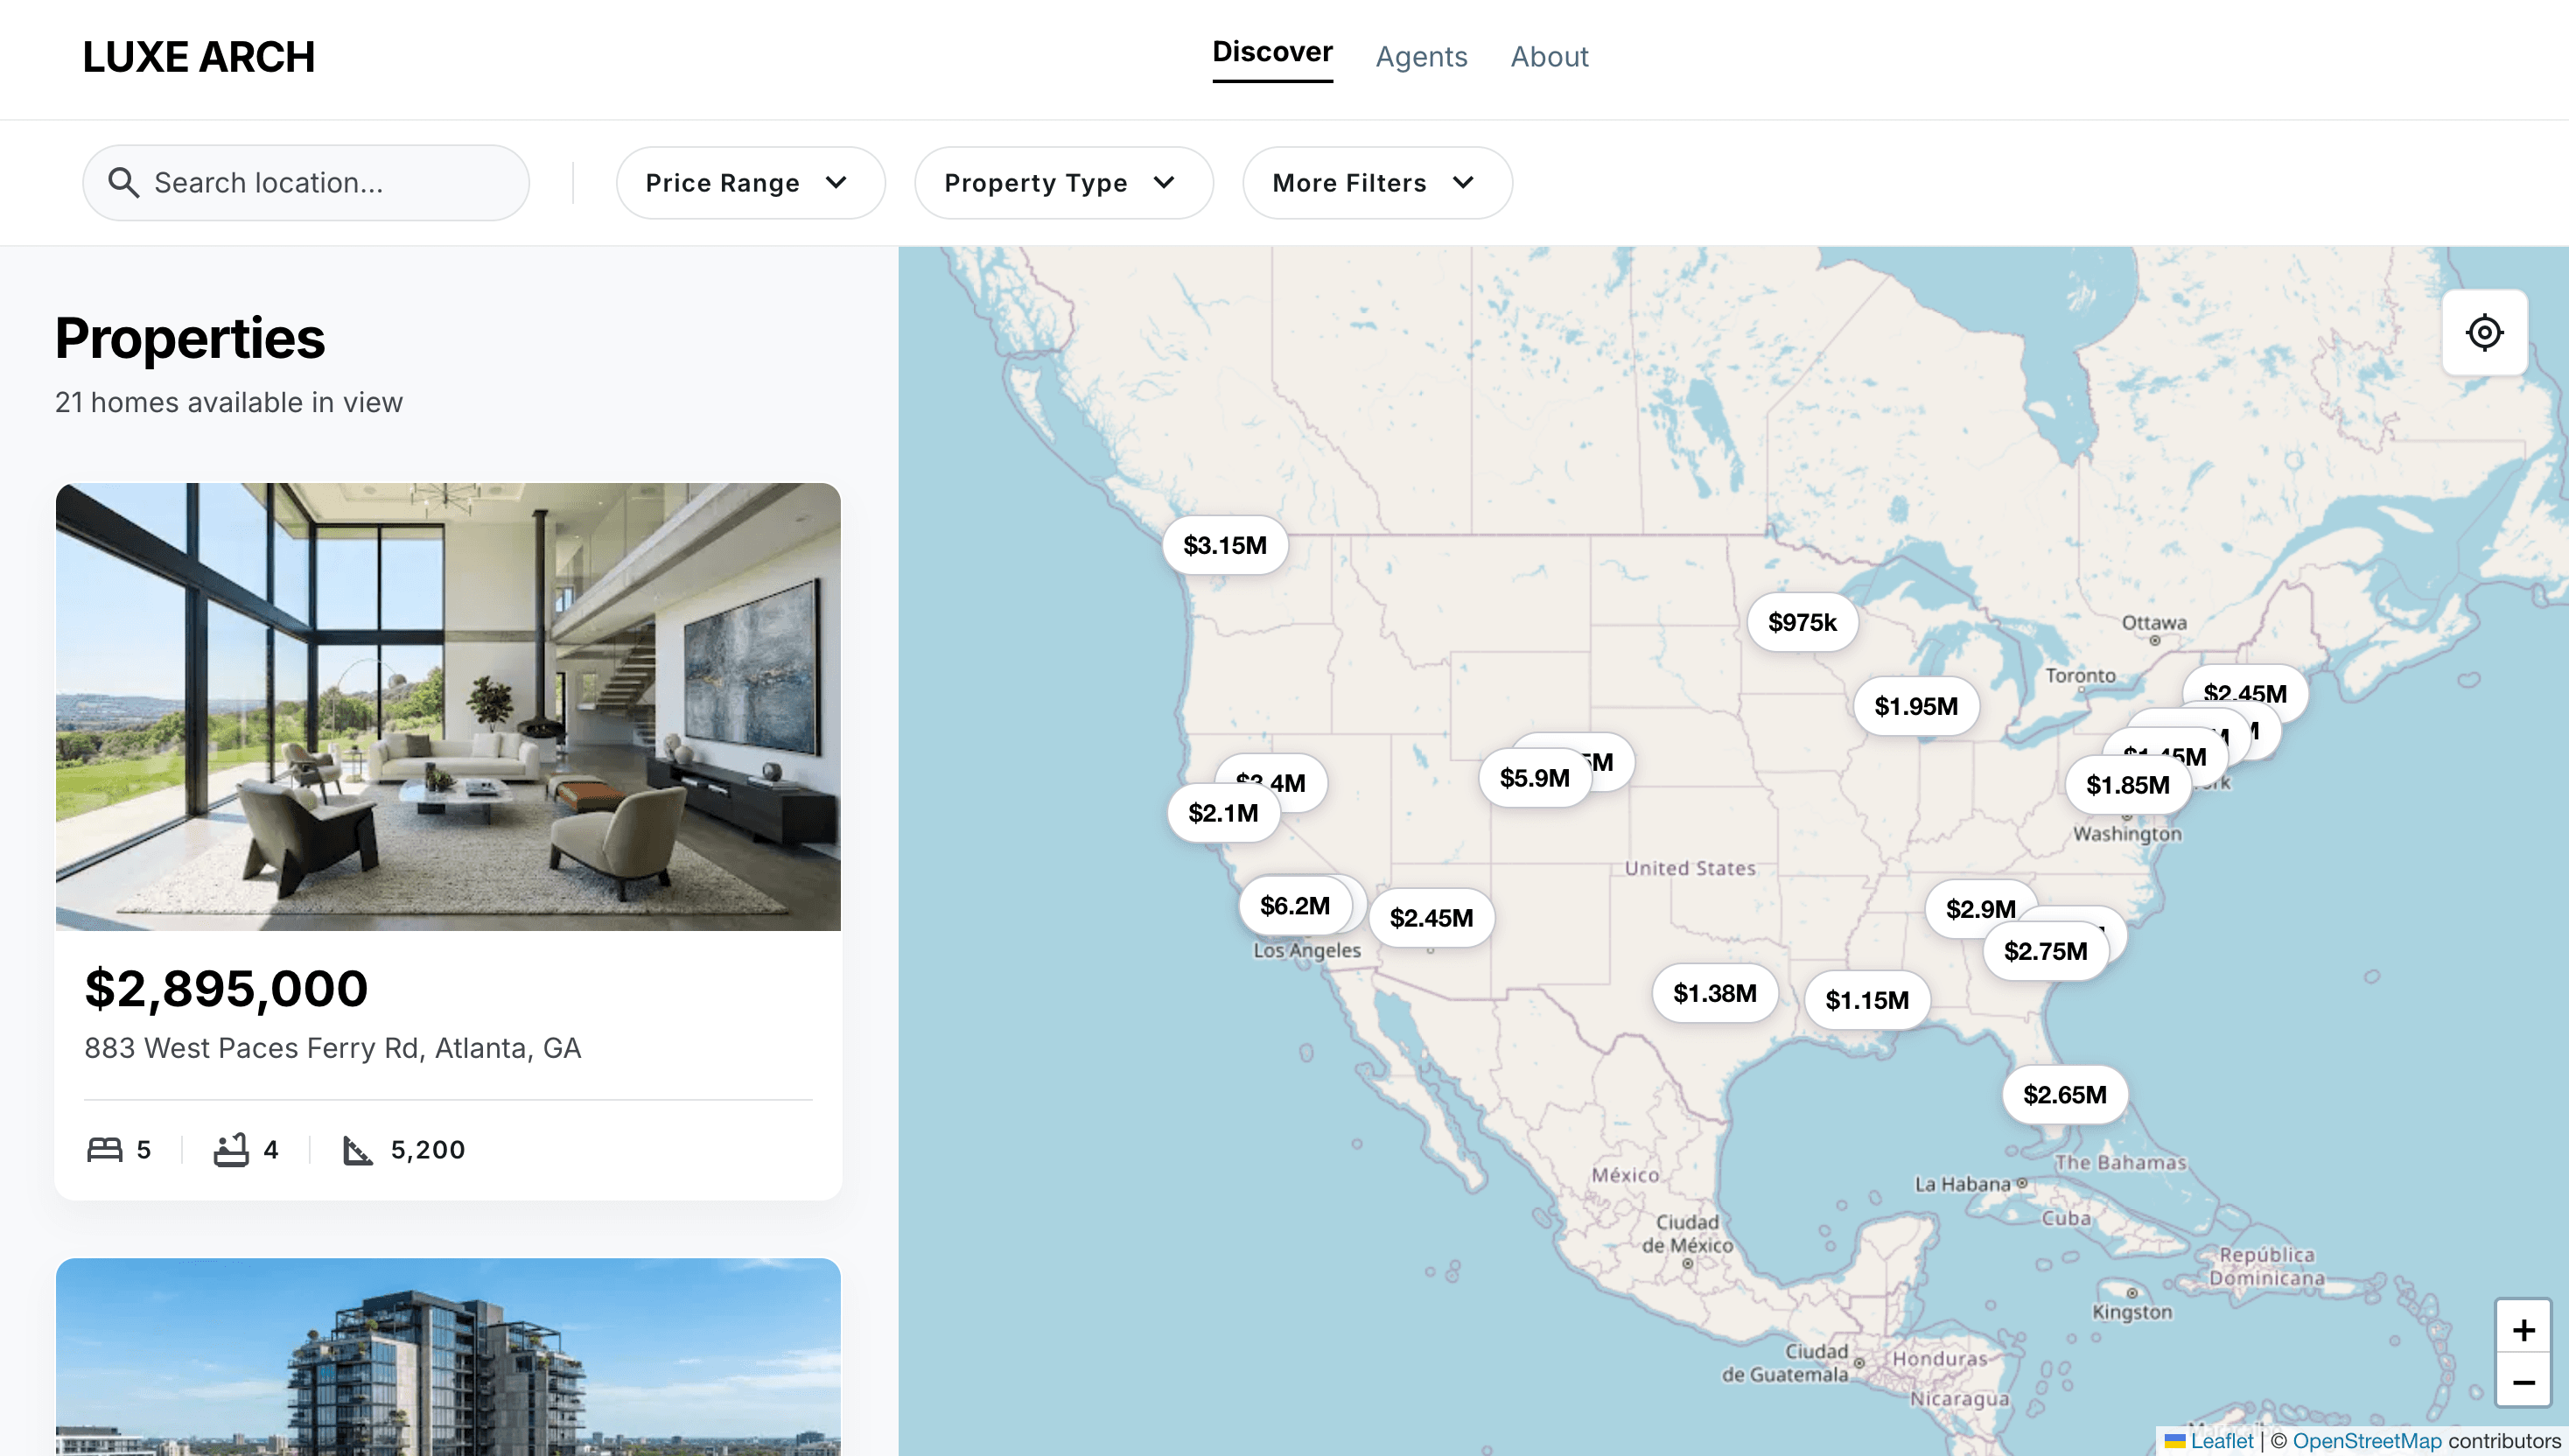Click the bedroom icon on Atlanta listing
Screen dimensions: 2569x1456
(105, 1150)
